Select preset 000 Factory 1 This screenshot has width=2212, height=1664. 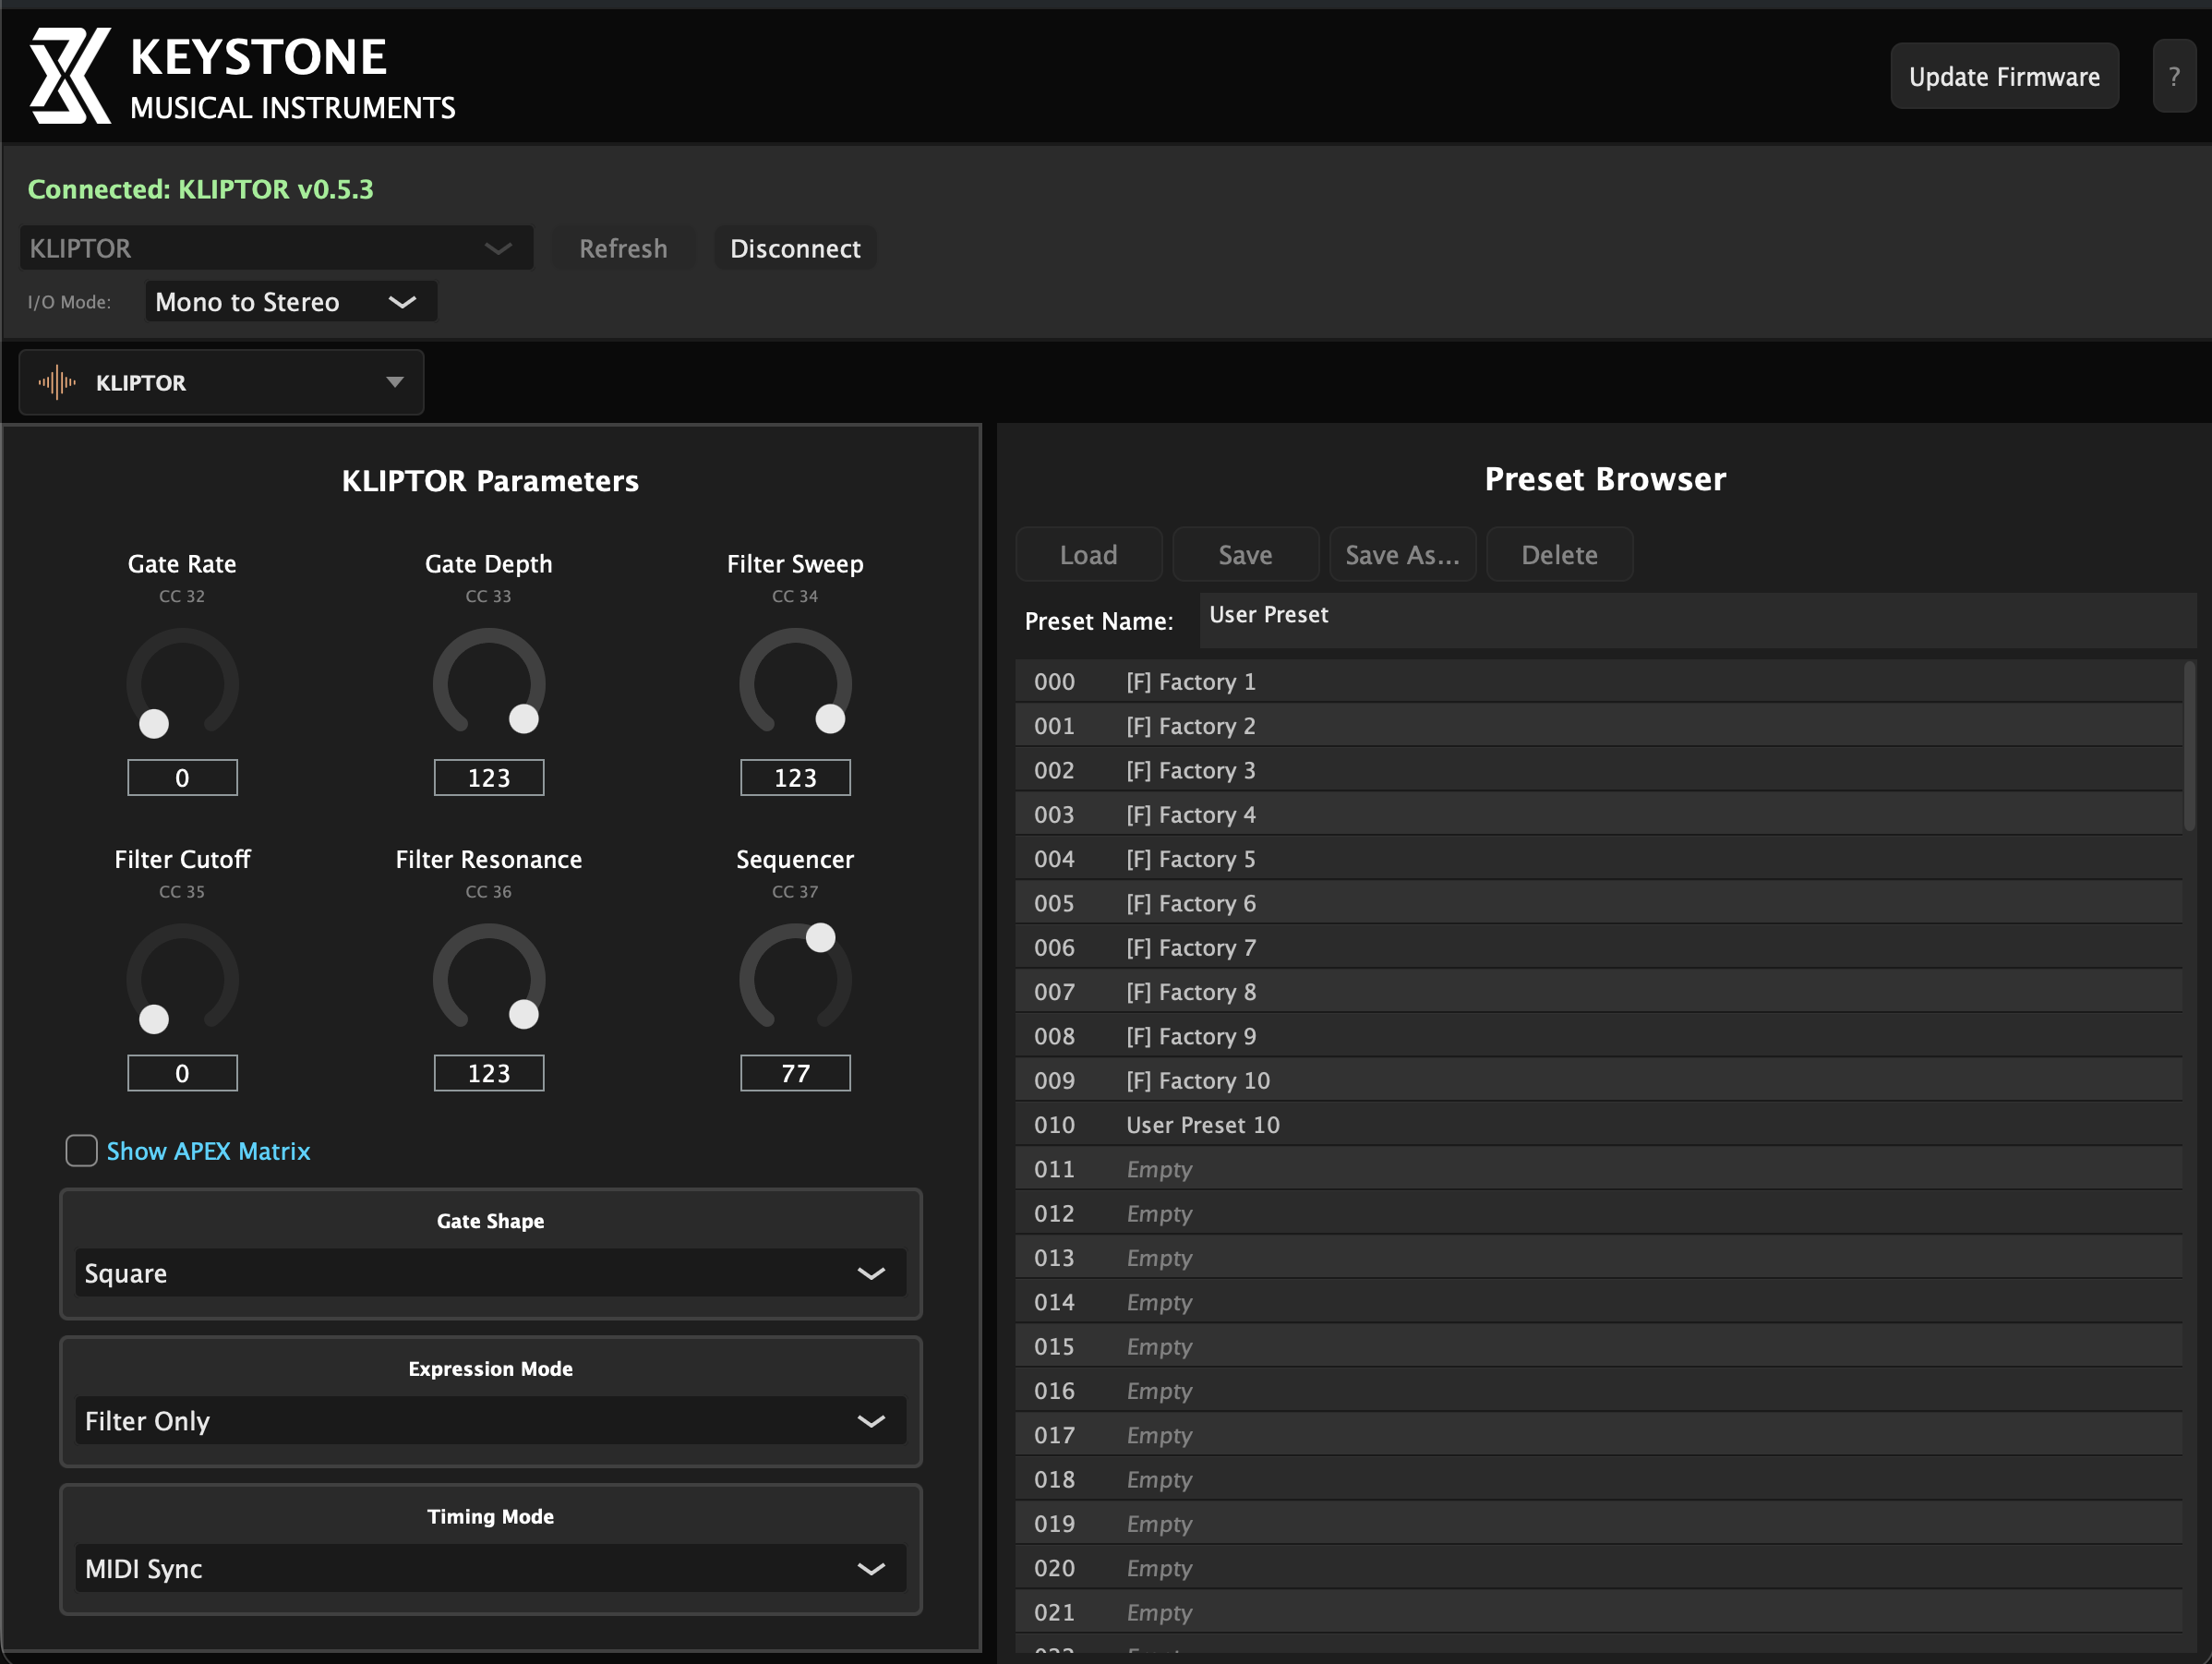click(x=1190, y=682)
